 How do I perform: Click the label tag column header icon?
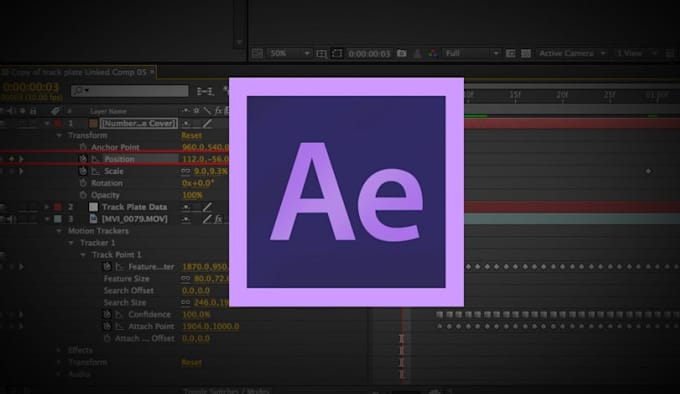tap(55, 111)
